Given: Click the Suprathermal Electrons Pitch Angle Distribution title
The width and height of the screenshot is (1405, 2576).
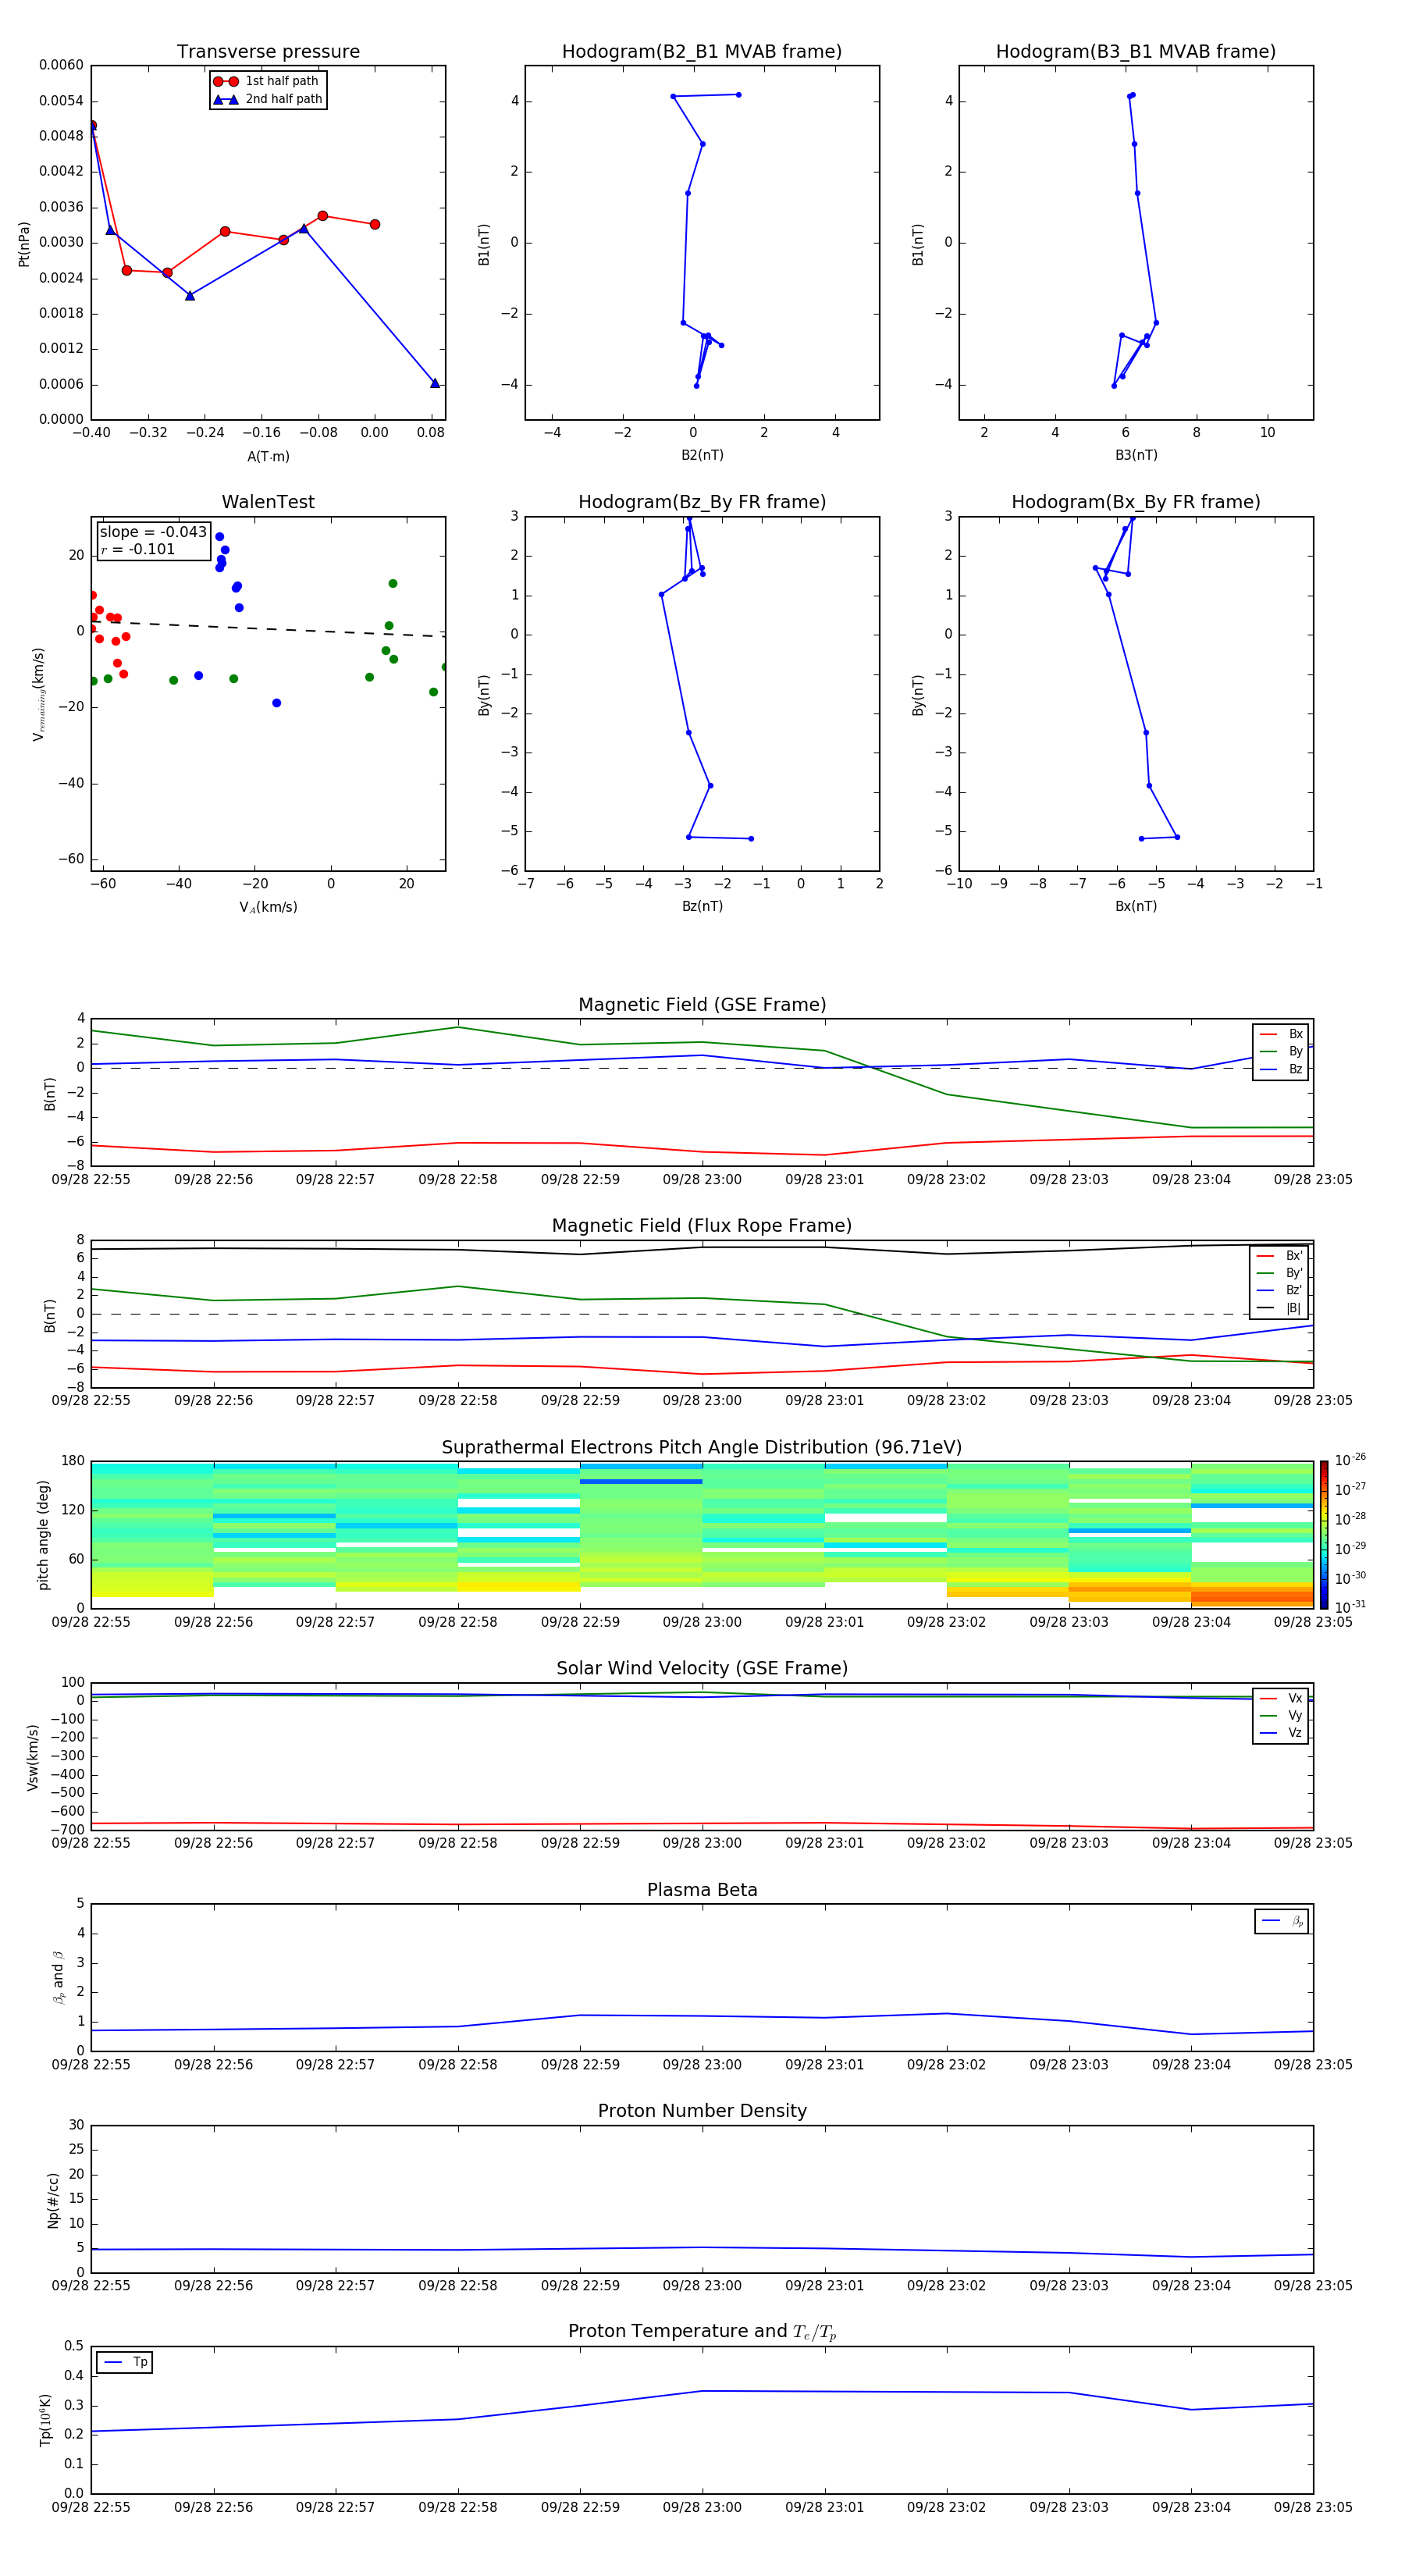Looking at the screenshot, I should [x=702, y=1448].
